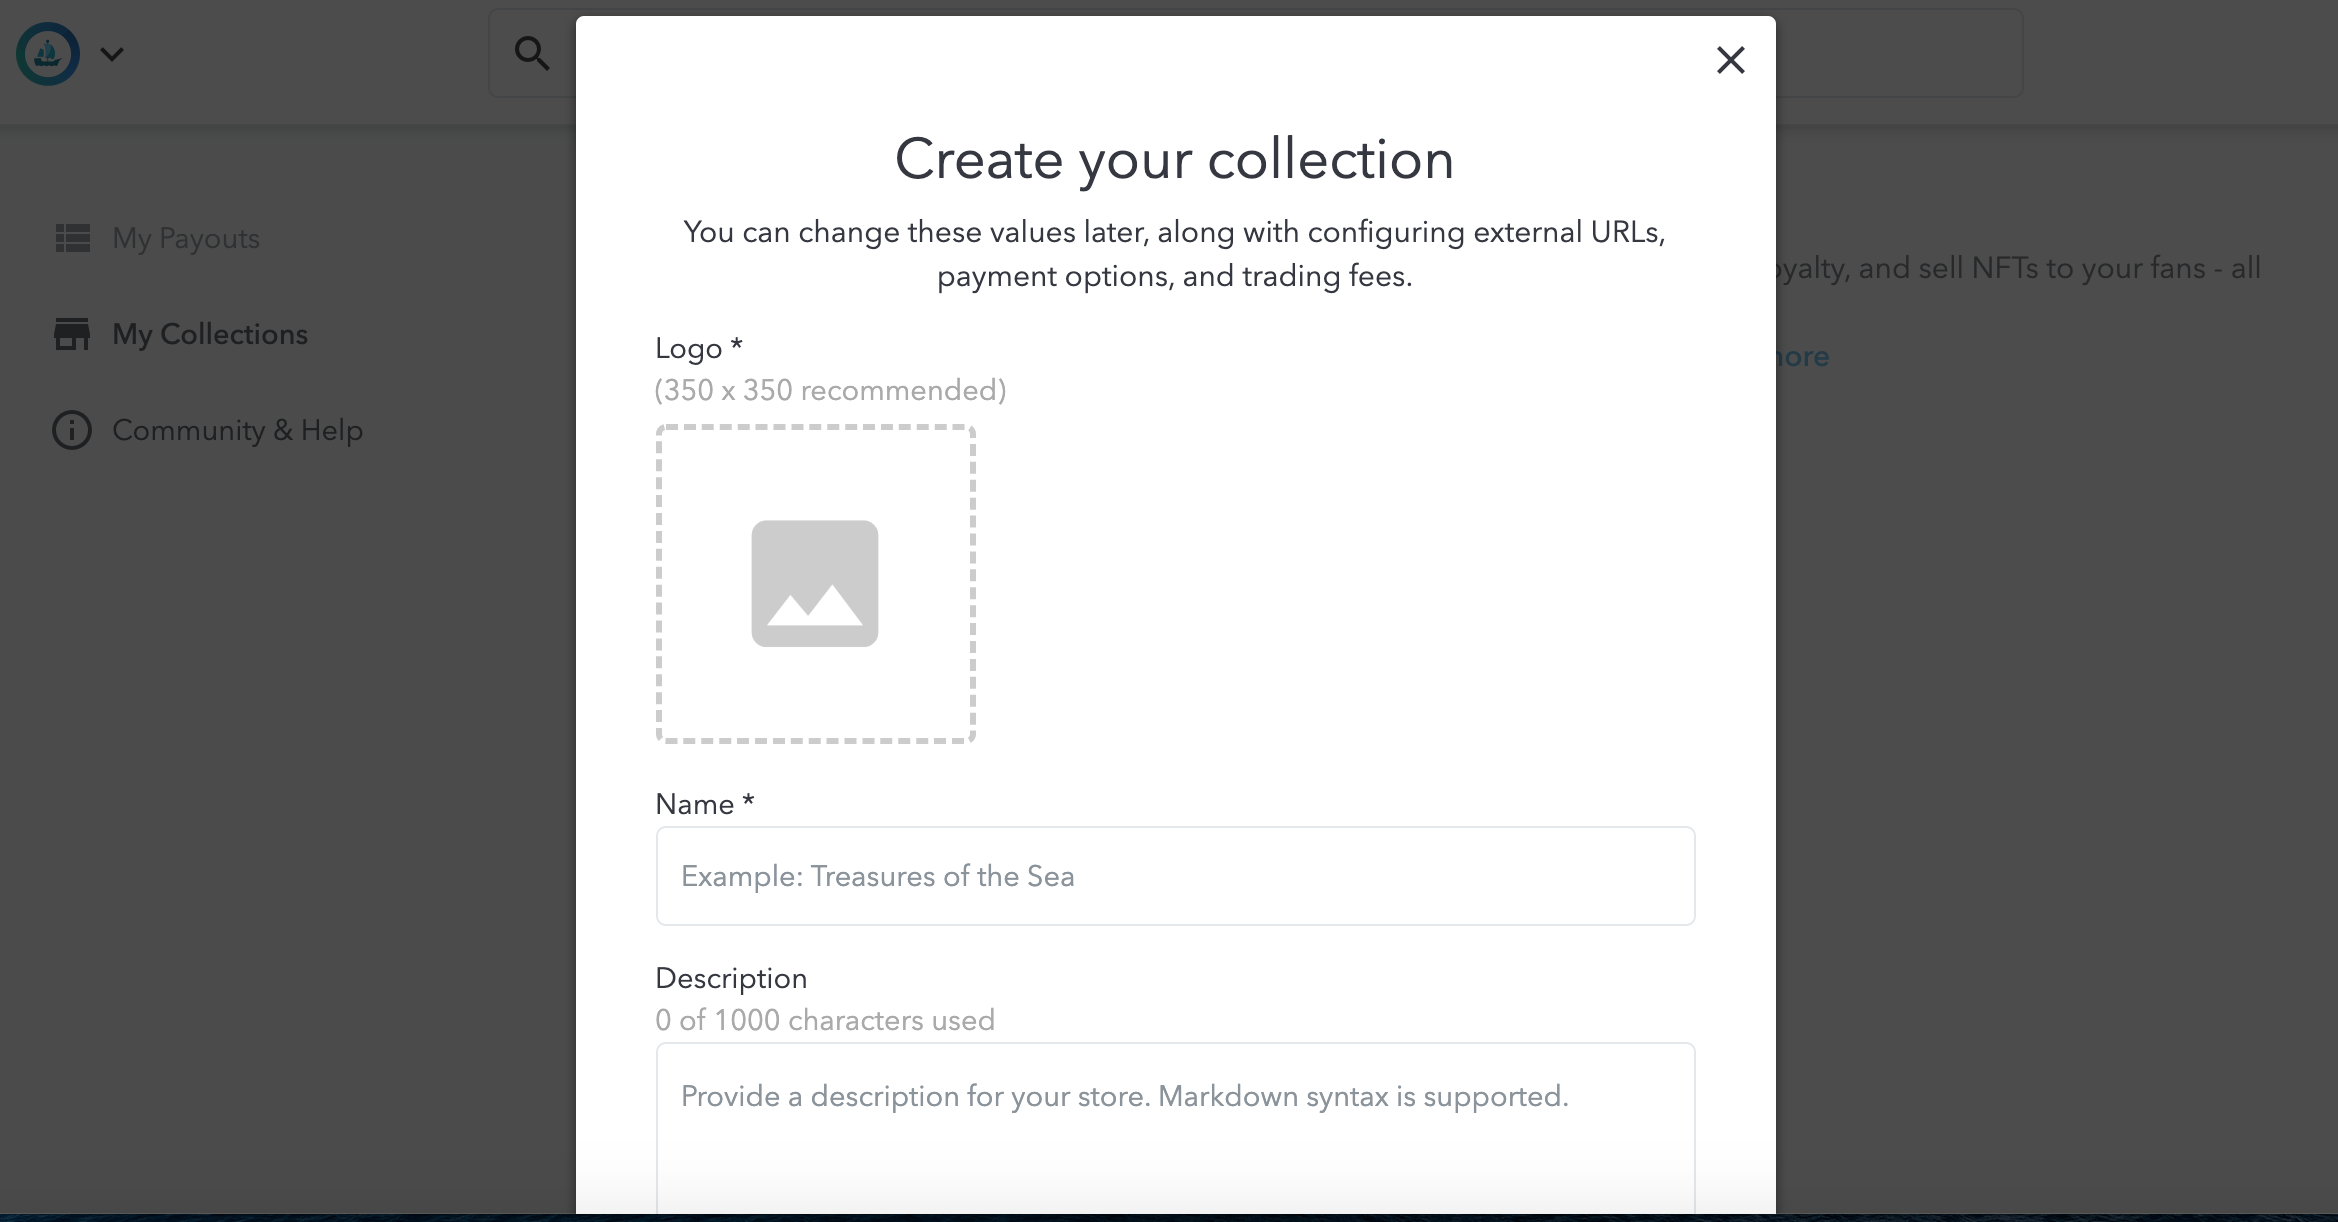This screenshot has height=1222, width=2338.
Task: Click the 'Logo *' field label
Action: pos(698,348)
